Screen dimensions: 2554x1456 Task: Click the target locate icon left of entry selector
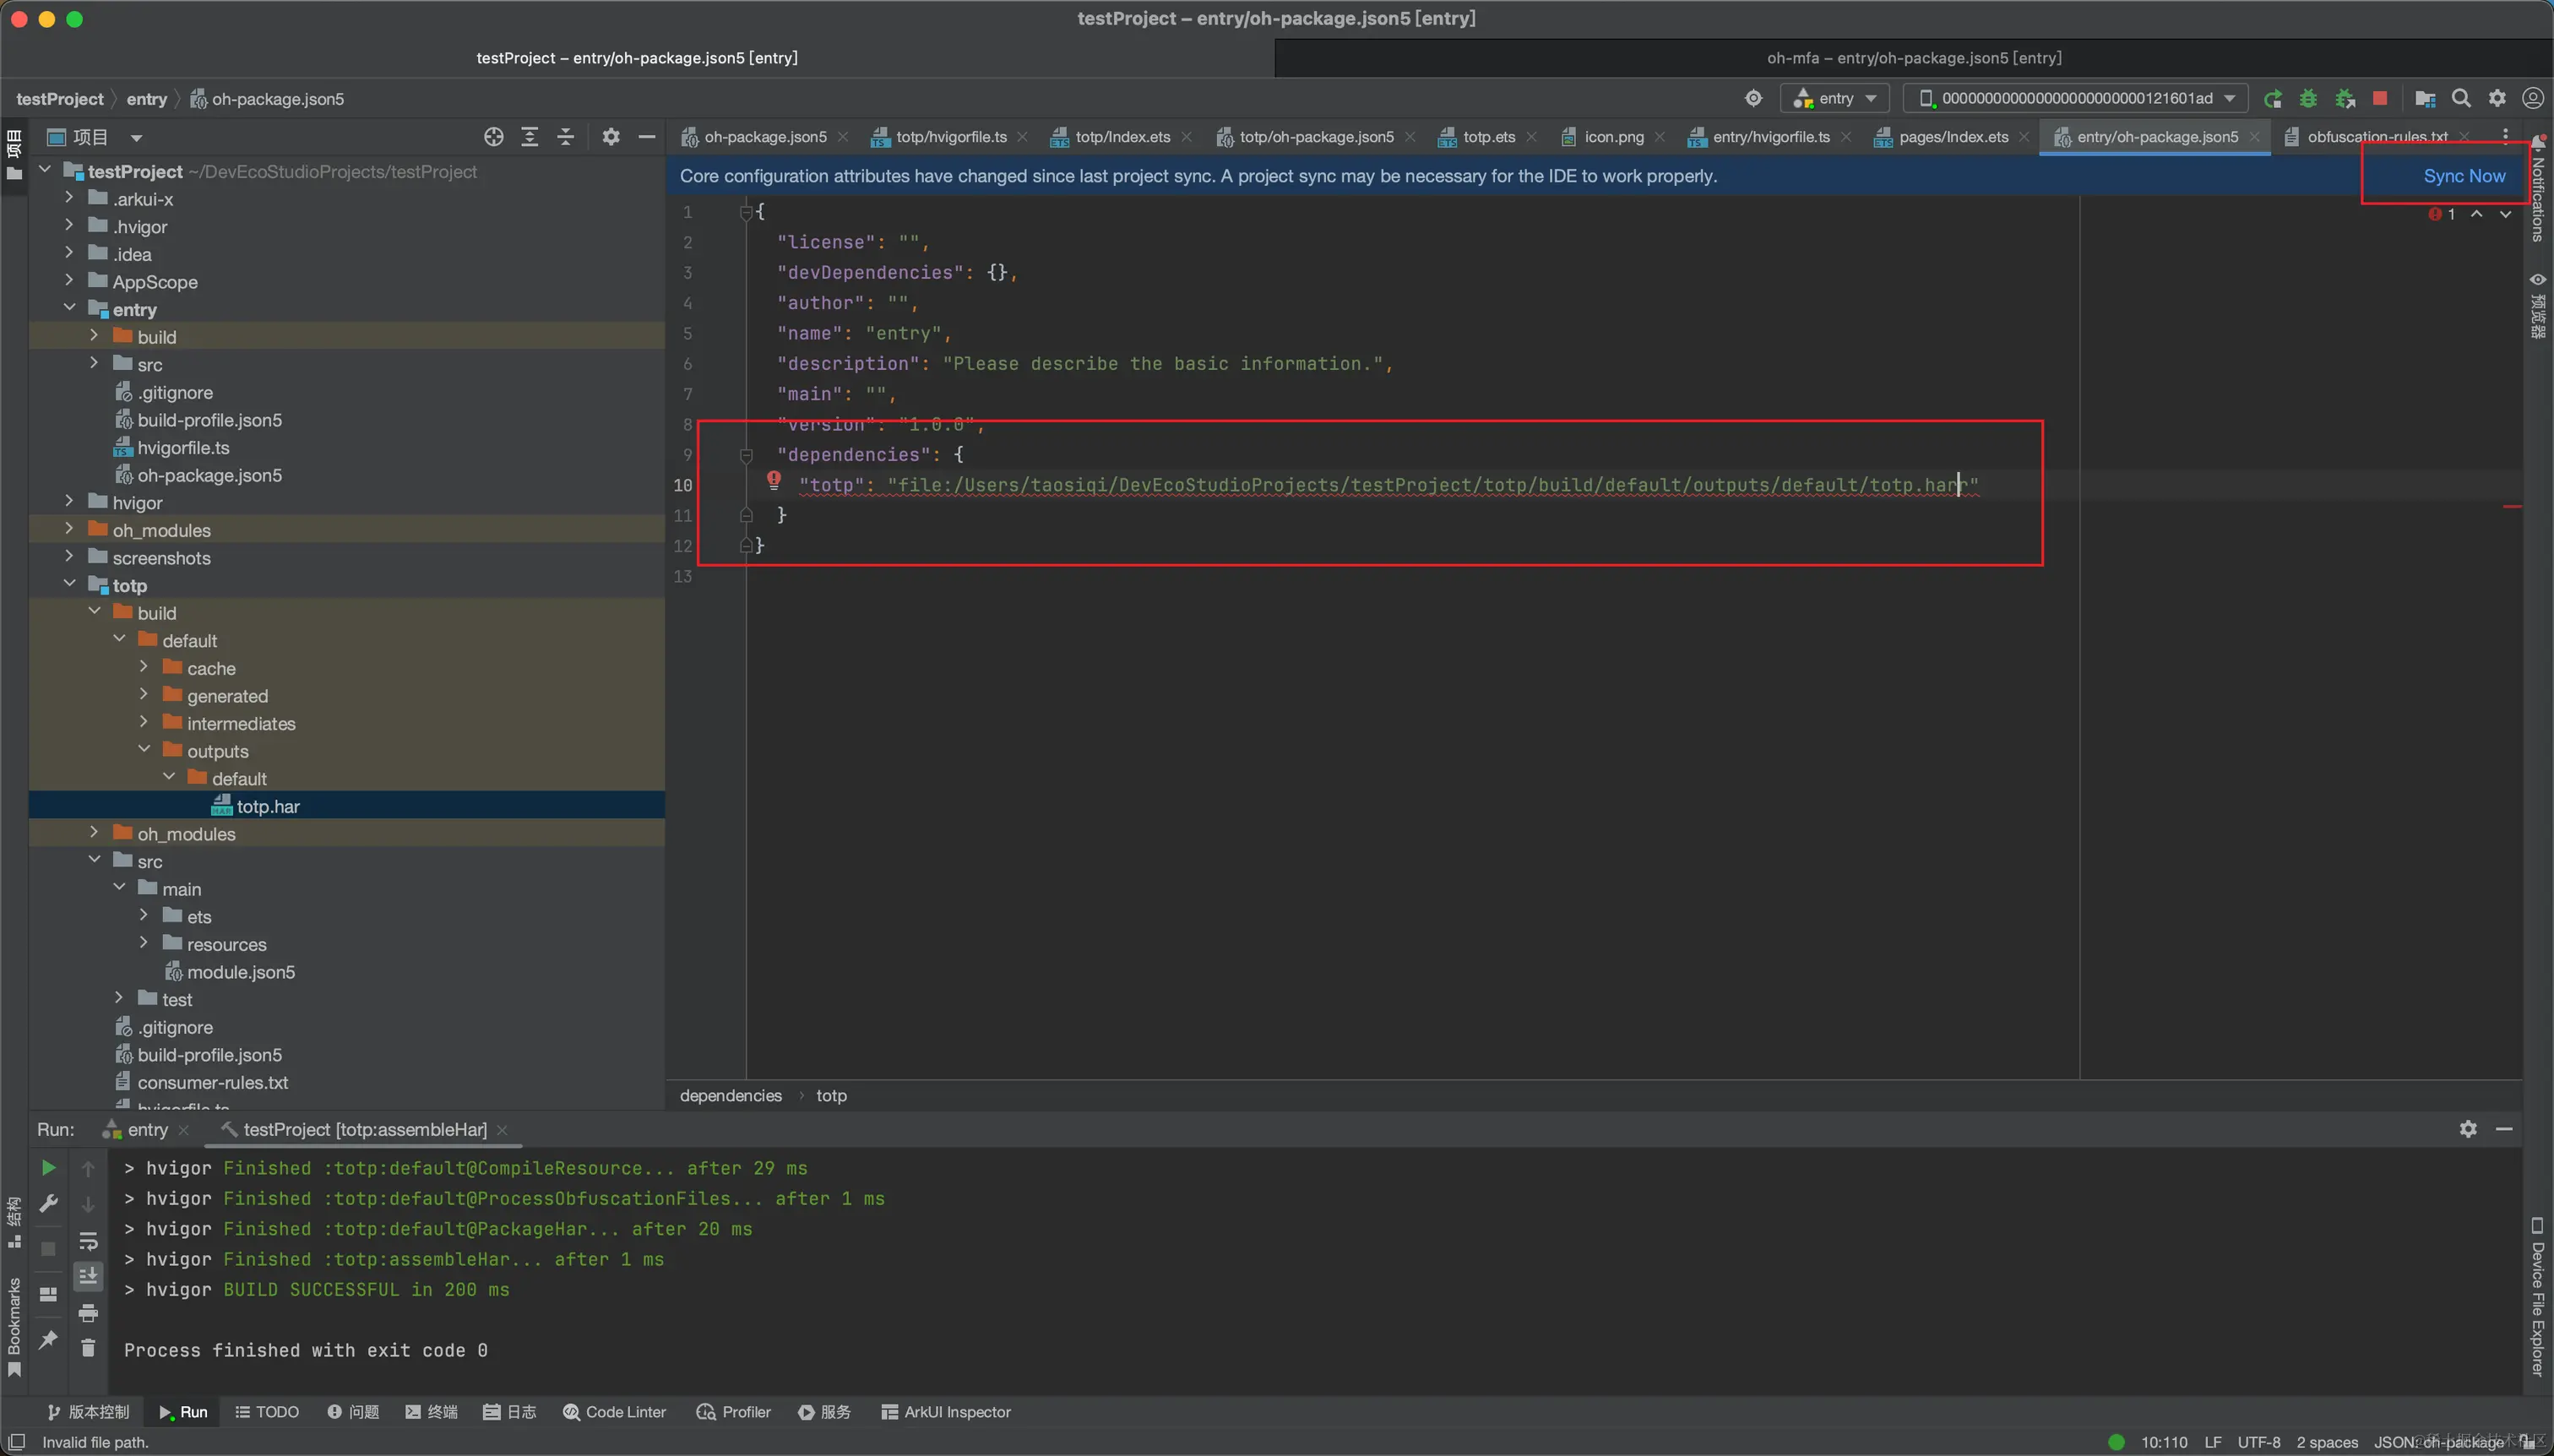coord(1753,98)
